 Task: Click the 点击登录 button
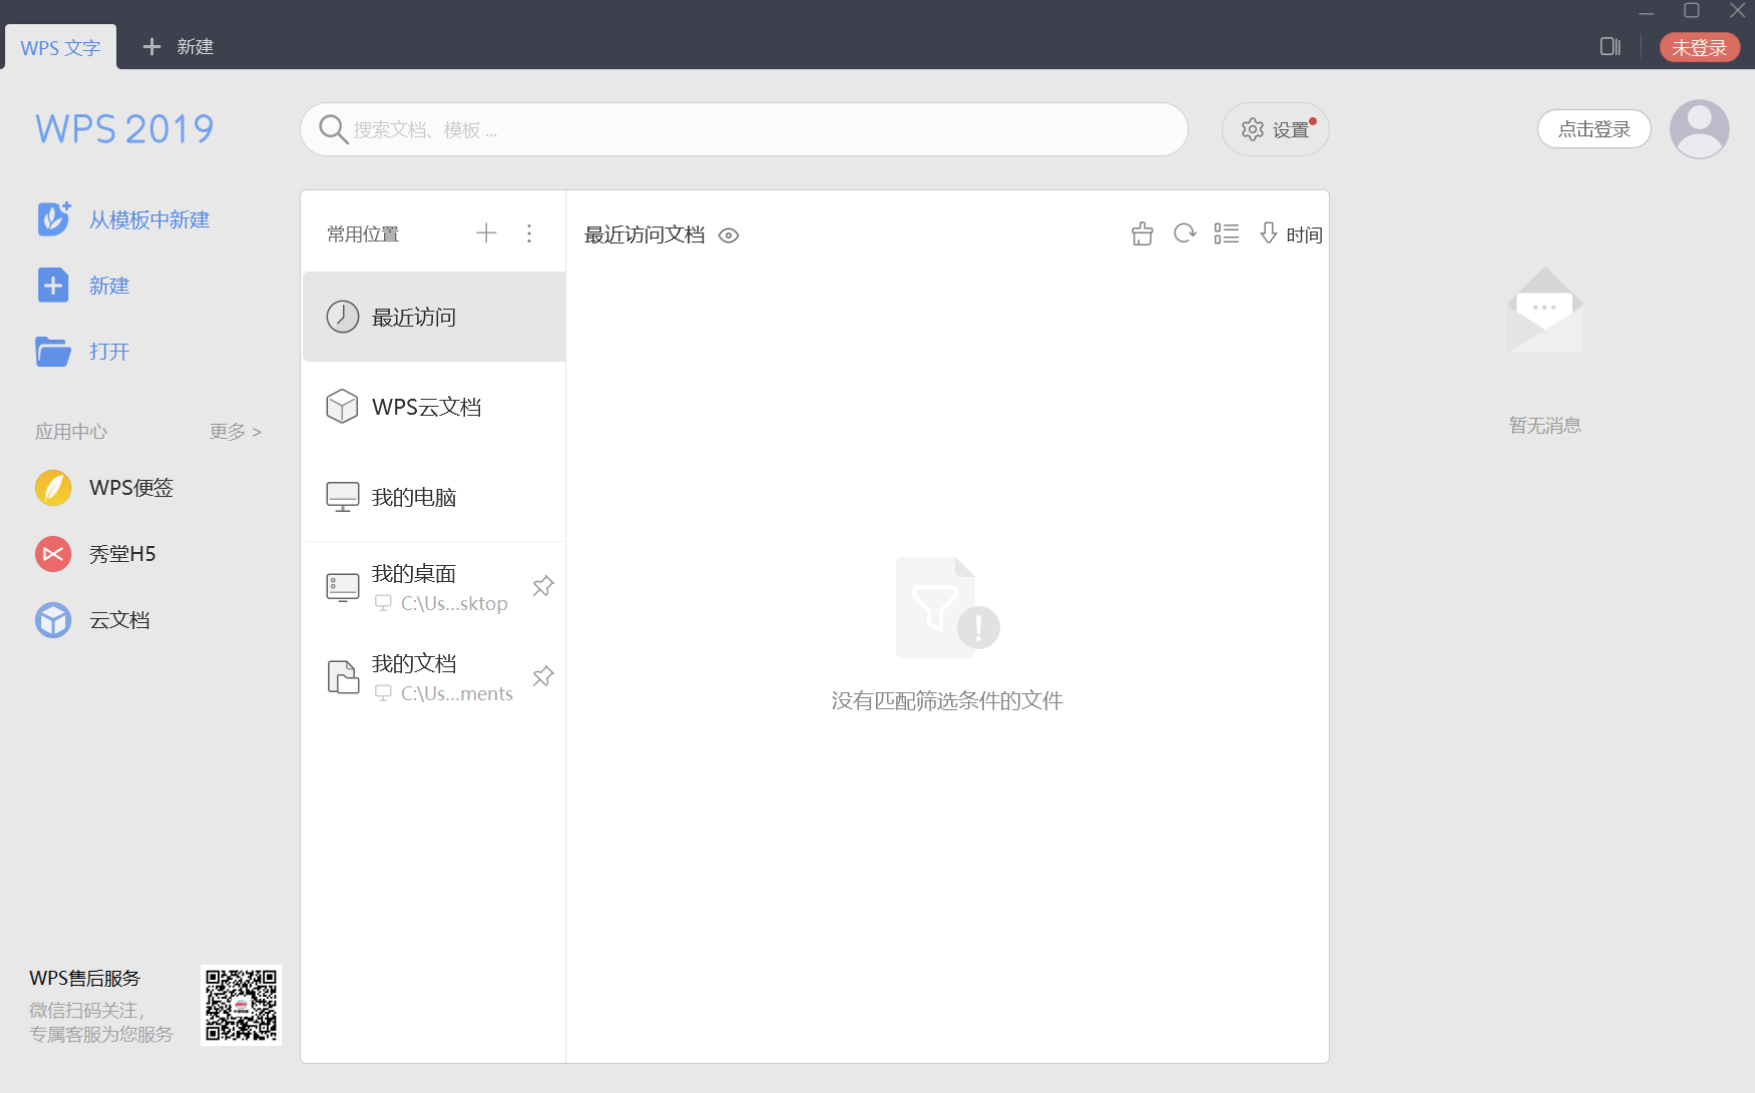1594,129
